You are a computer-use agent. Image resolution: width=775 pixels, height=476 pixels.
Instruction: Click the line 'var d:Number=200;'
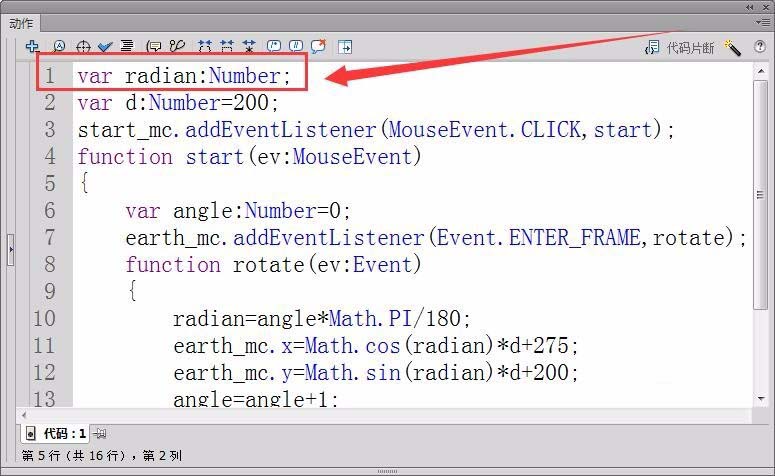178,103
